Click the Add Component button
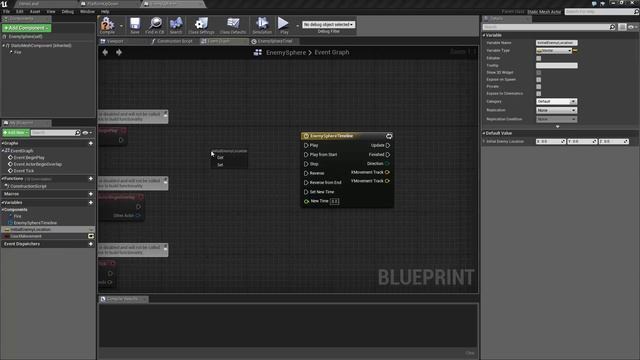Viewport: 640px width, 360px height. tap(27, 28)
